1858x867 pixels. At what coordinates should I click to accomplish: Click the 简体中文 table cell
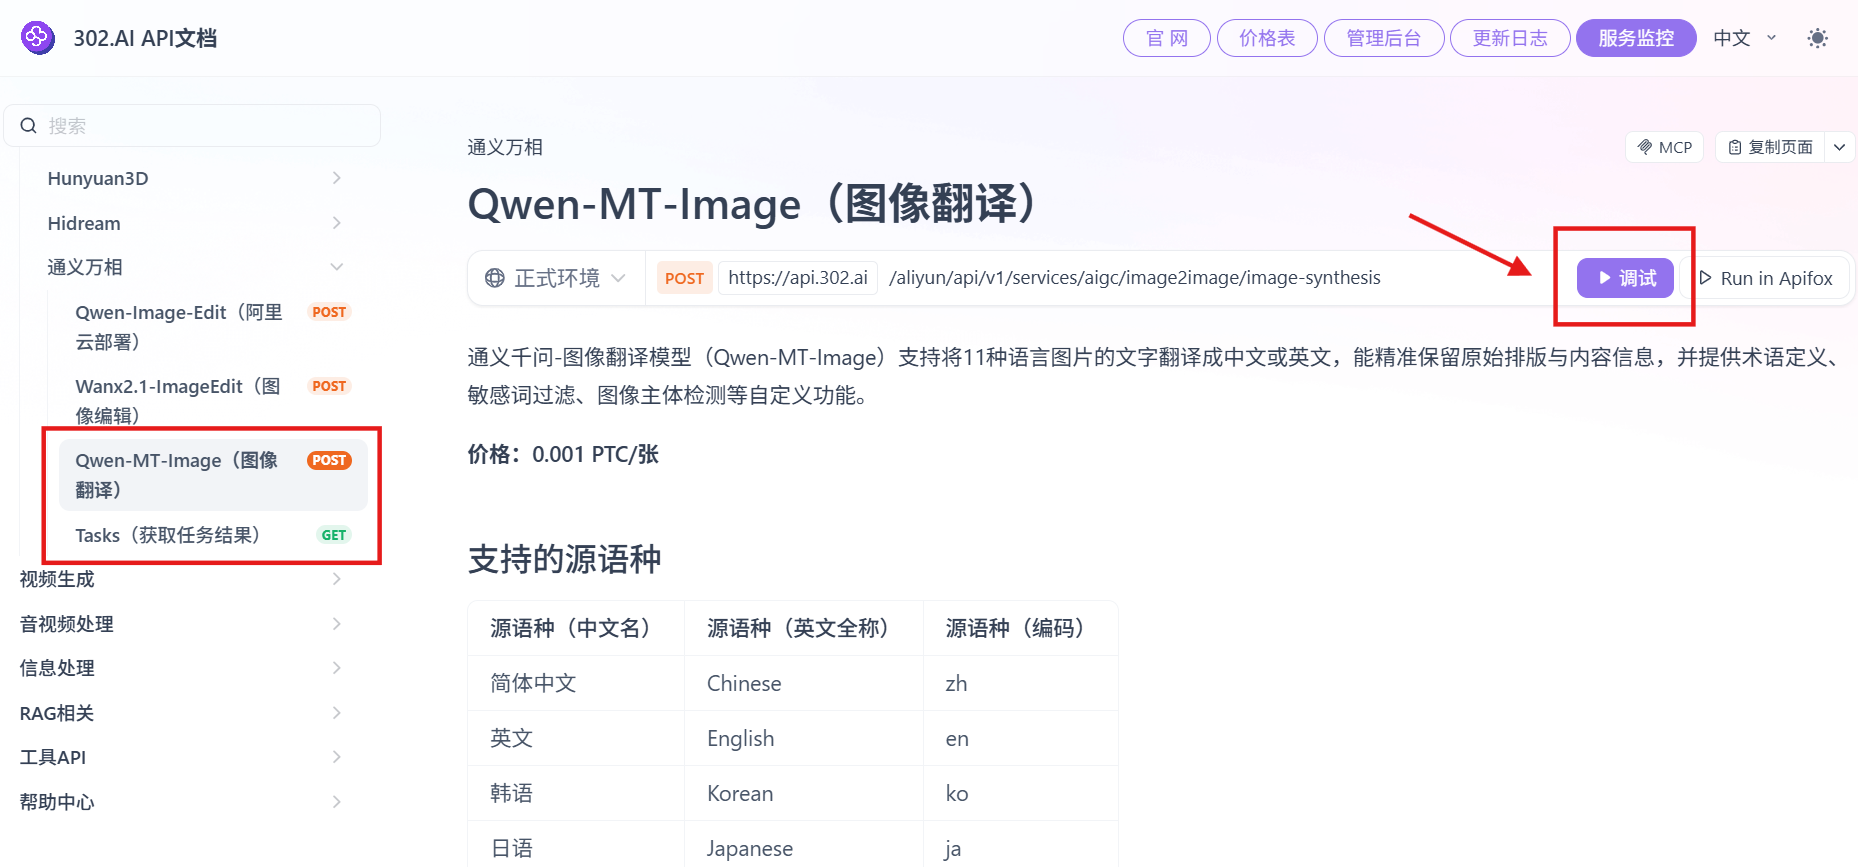point(576,683)
